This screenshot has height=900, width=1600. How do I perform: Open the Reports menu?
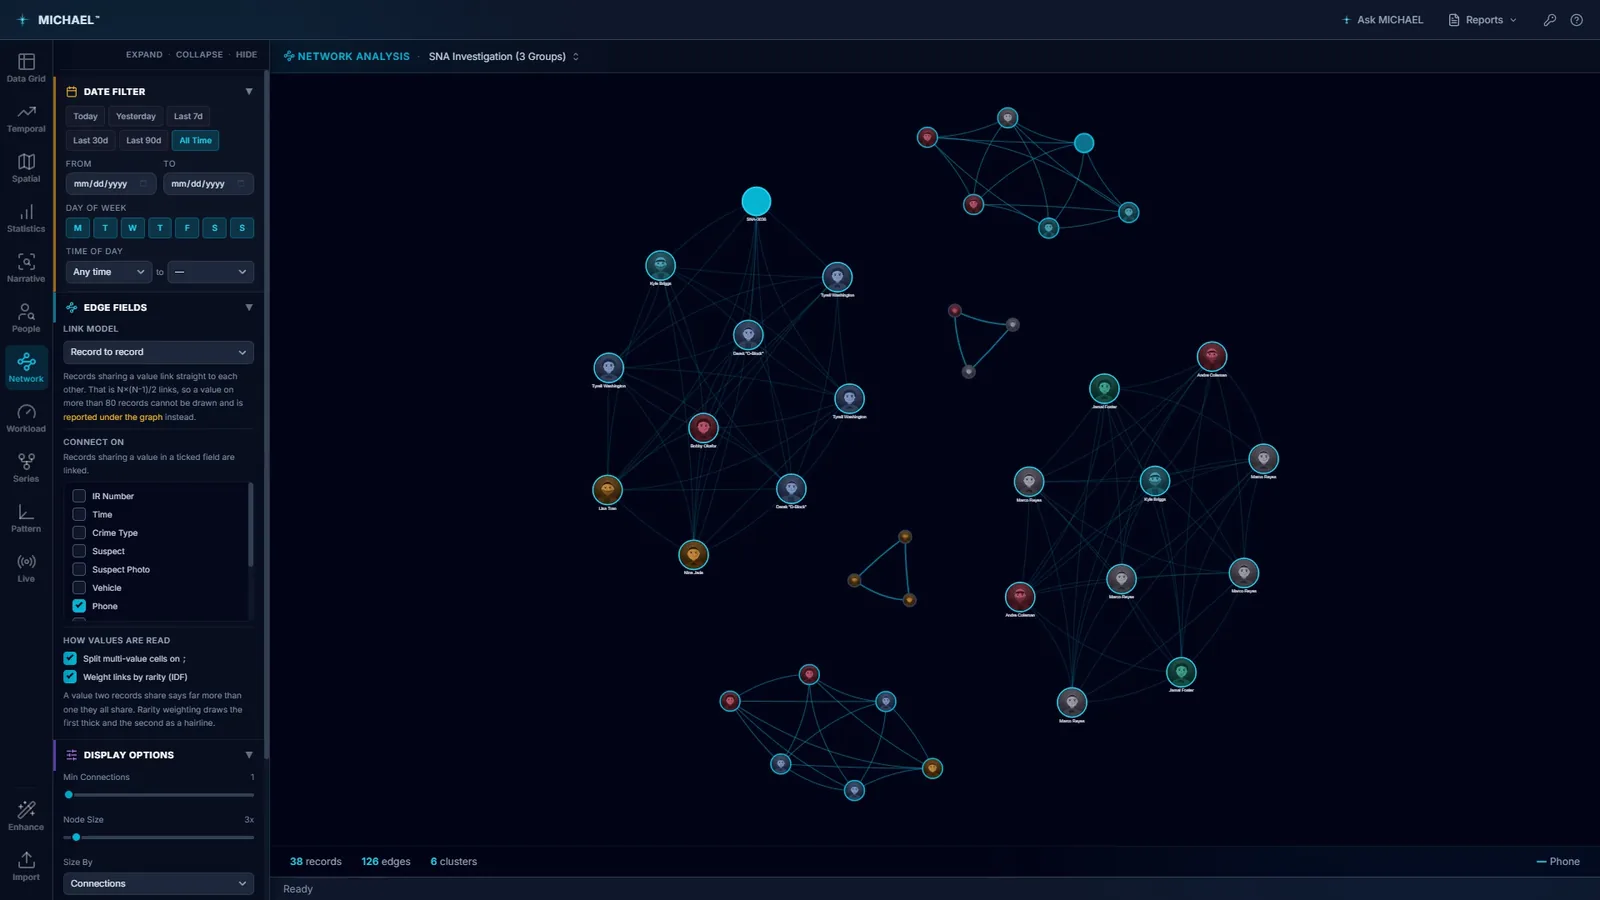[x=1483, y=20]
